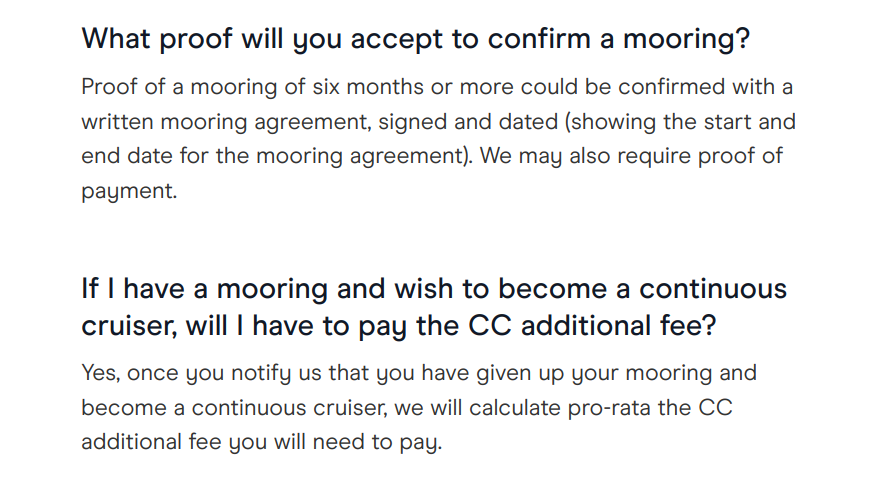Click the heading about proof to confirm a mooring

415,40
